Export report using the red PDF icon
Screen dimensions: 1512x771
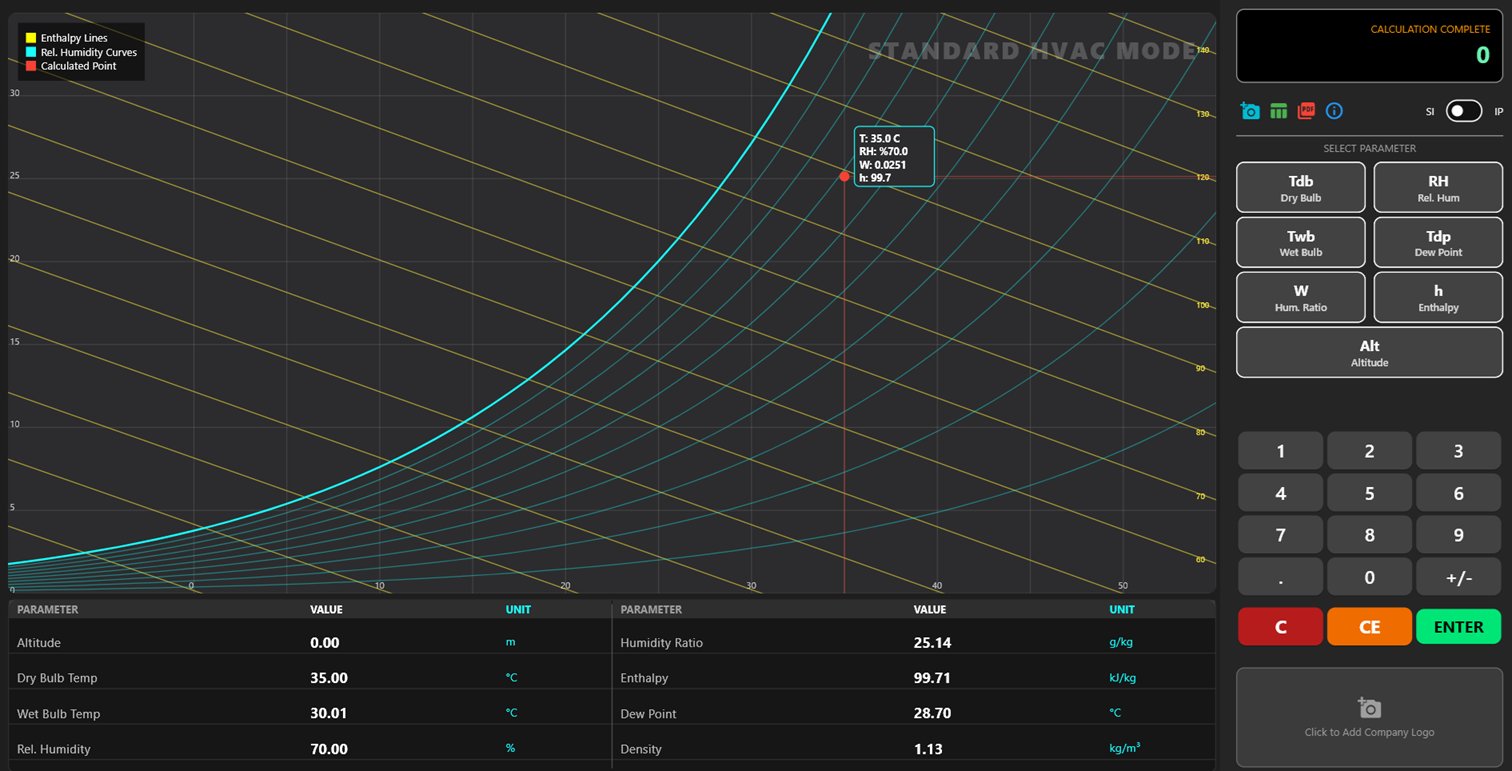coord(1306,111)
